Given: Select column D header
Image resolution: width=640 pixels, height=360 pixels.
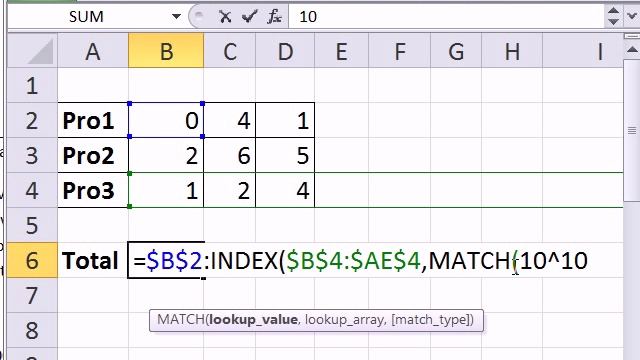Looking at the screenshot, I should pyautogui.click(x=285, y=51).
